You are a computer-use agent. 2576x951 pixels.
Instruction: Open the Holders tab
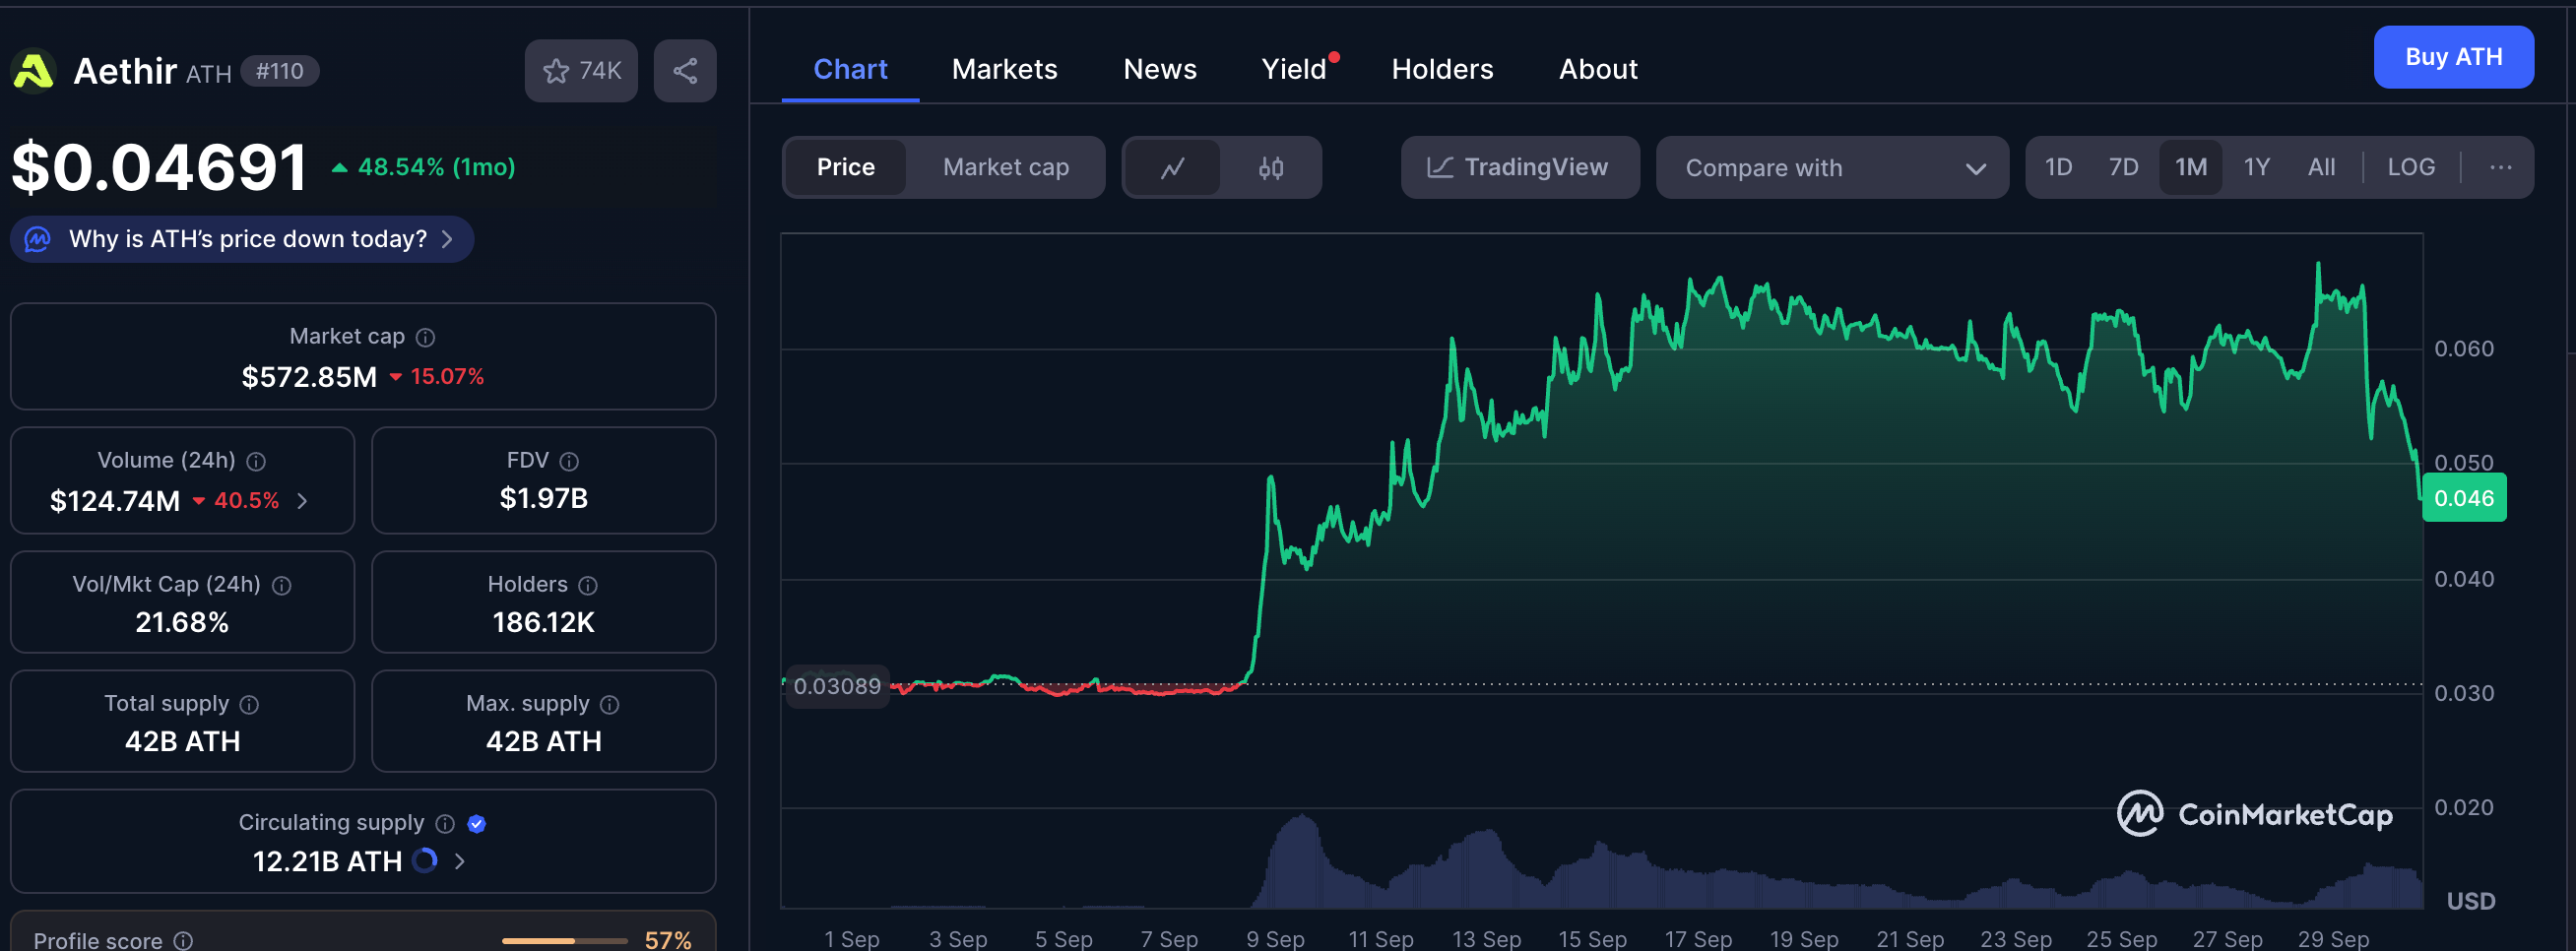pos(1442,69)
